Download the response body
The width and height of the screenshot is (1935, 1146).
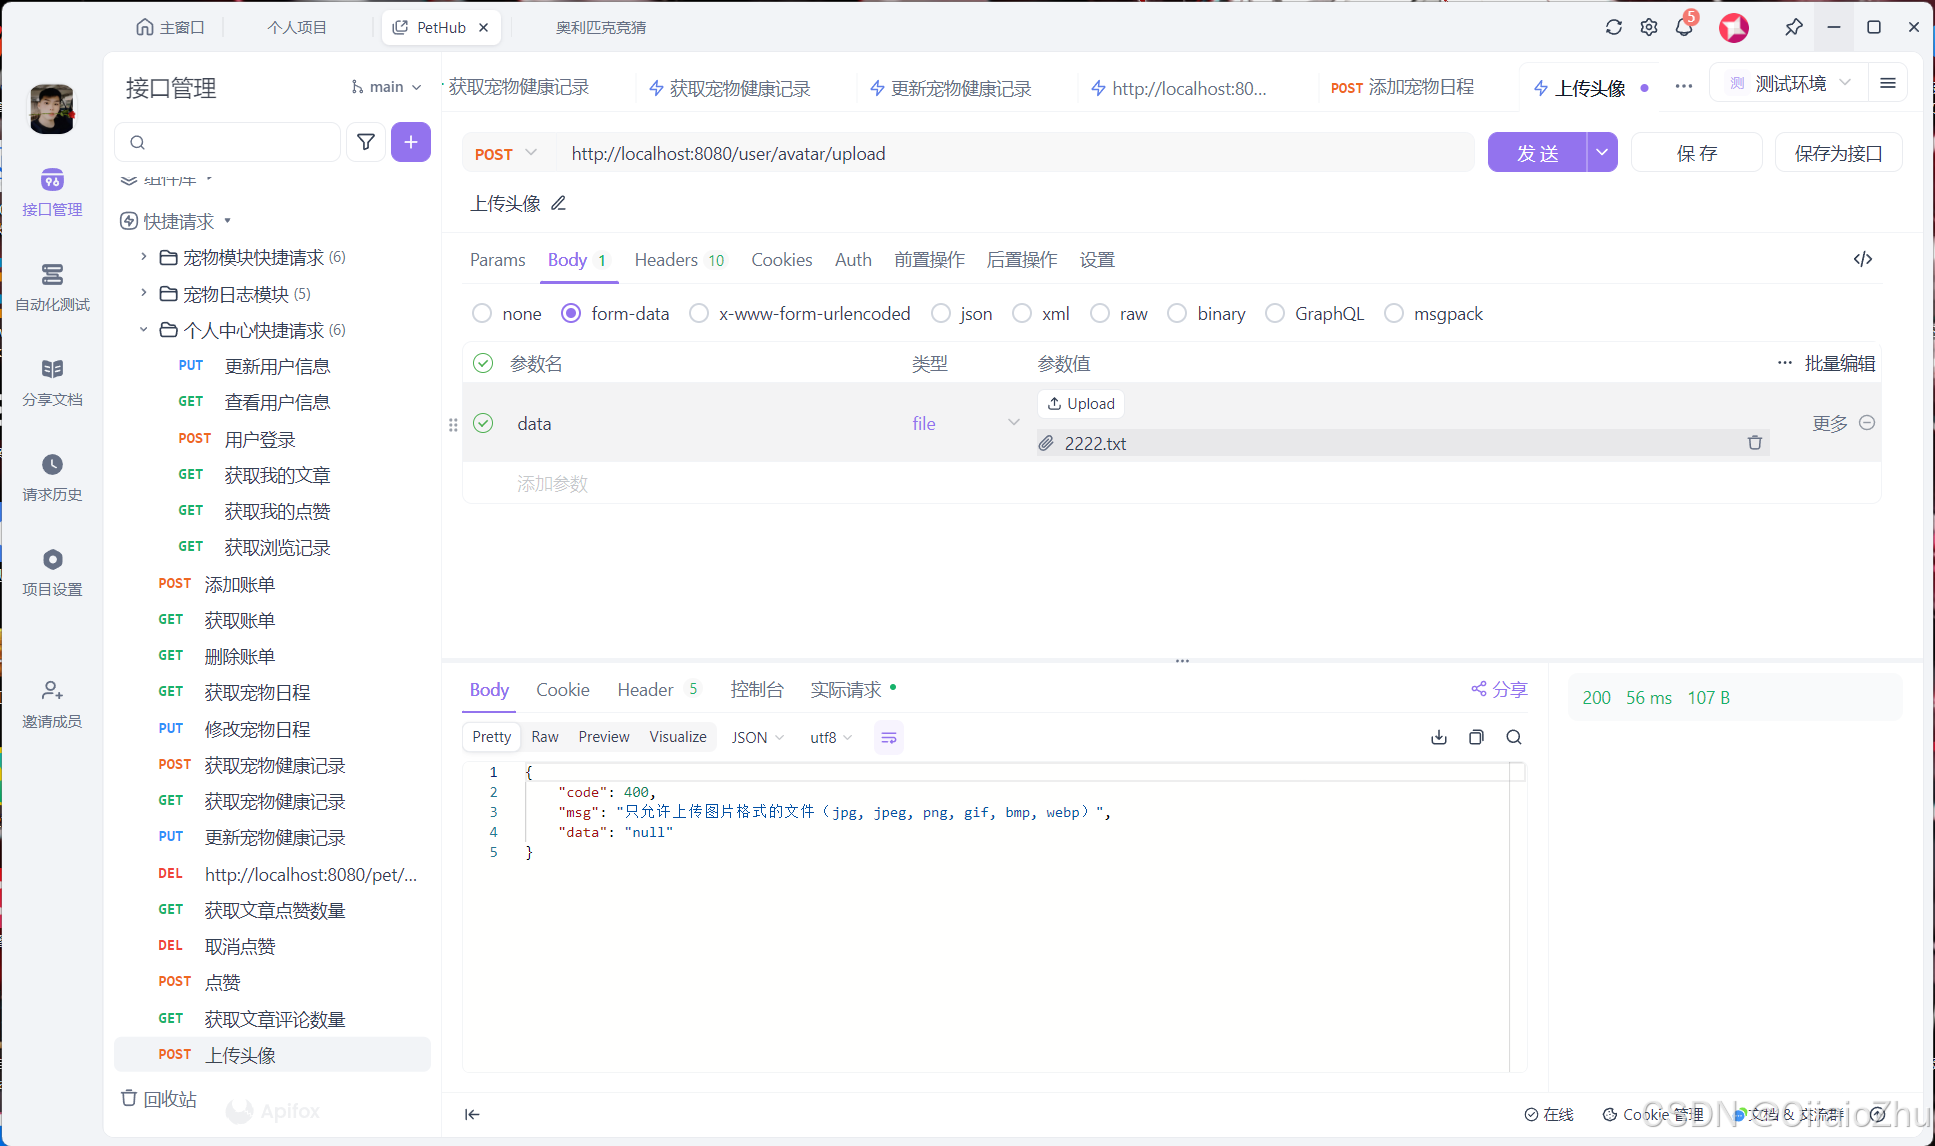(1439, 737)
